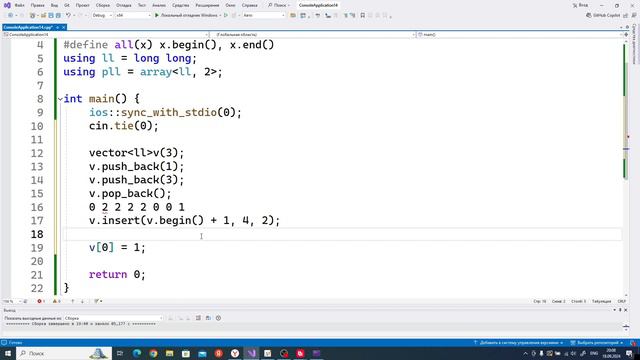
Task: Open Mail app from taskbar
Action: tap(202, 353)
